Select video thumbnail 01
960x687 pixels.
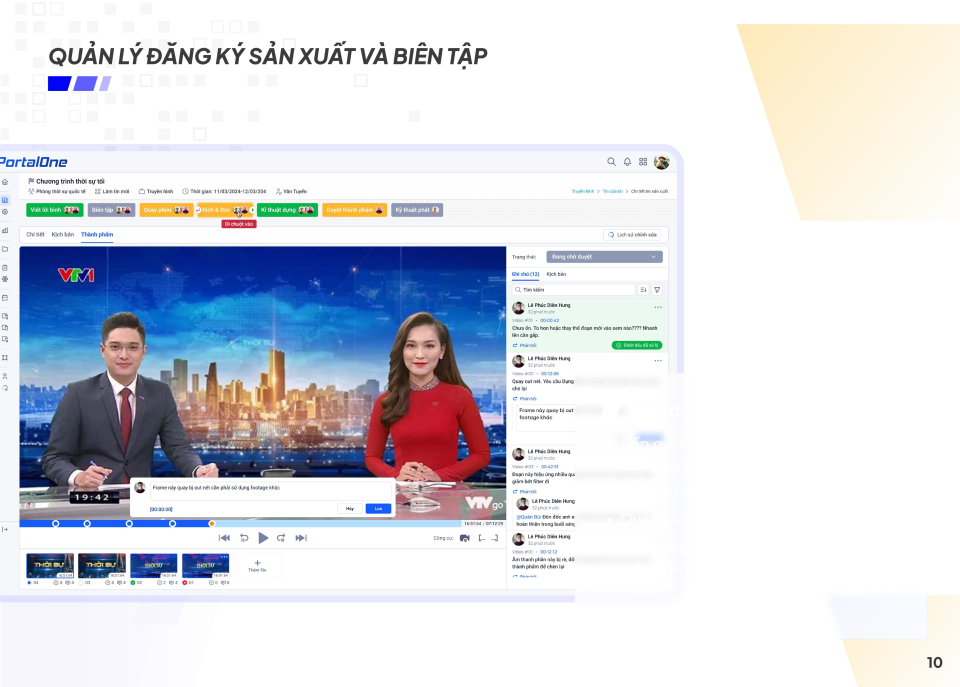pos(206,566)
